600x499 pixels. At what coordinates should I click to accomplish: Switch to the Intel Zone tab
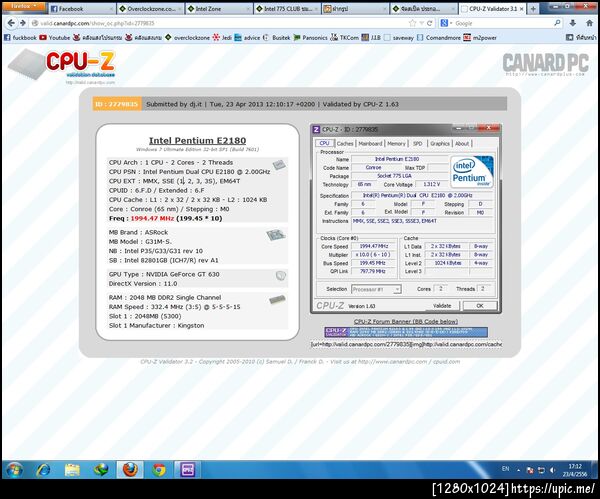(218, 8)
